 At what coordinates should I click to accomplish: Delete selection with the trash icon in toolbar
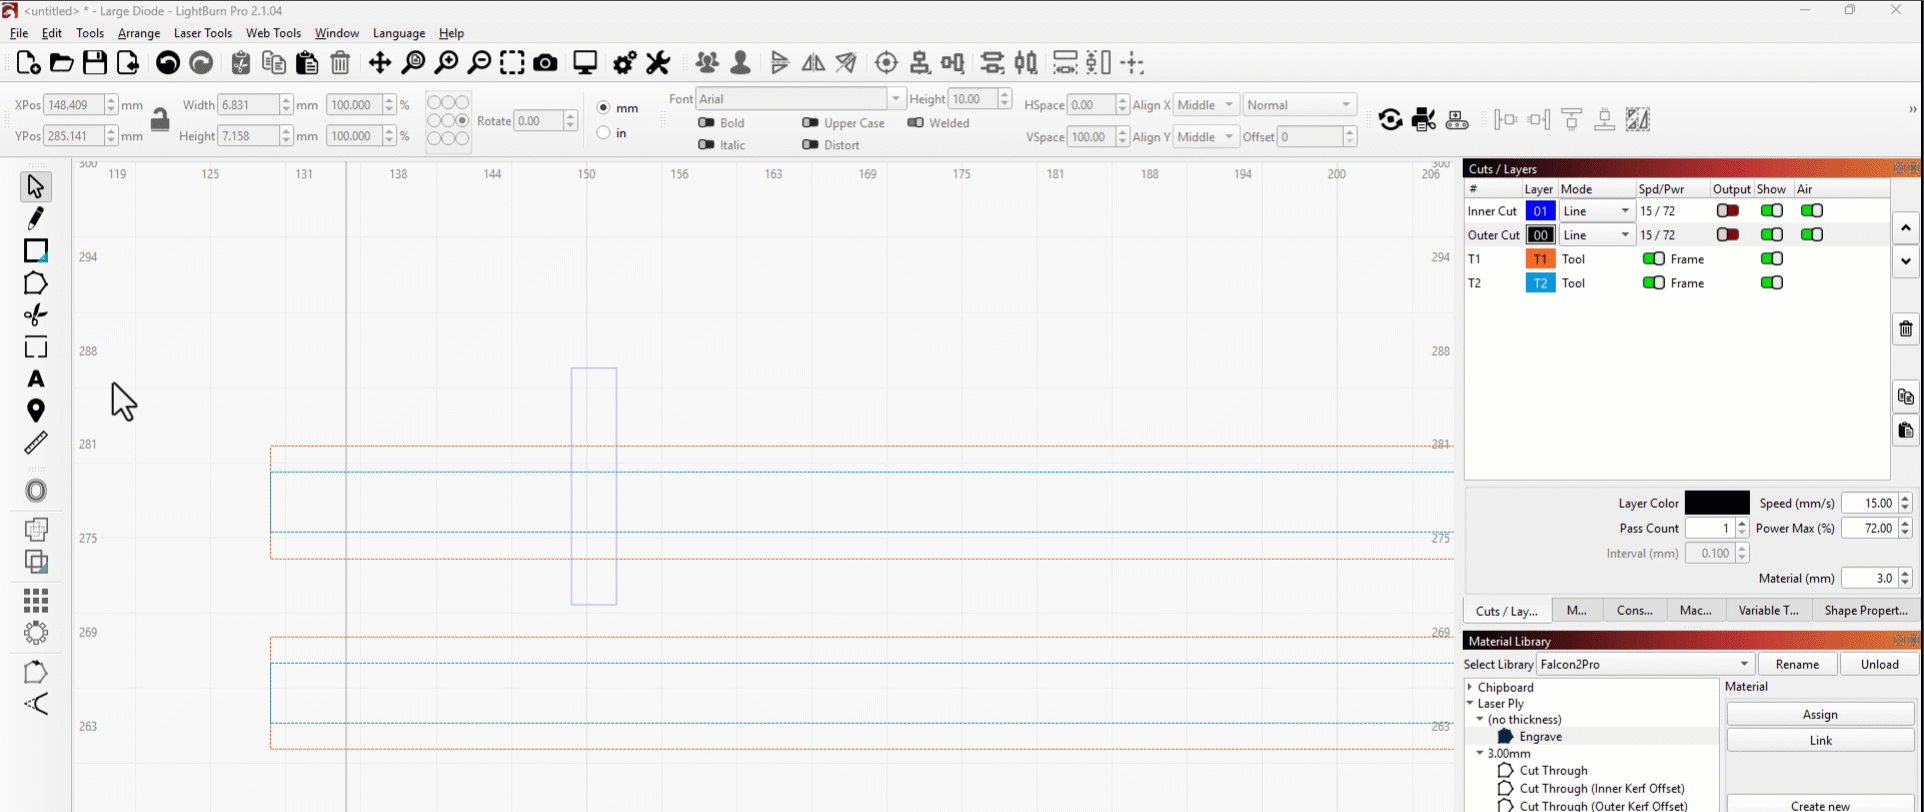pos(340,63)
